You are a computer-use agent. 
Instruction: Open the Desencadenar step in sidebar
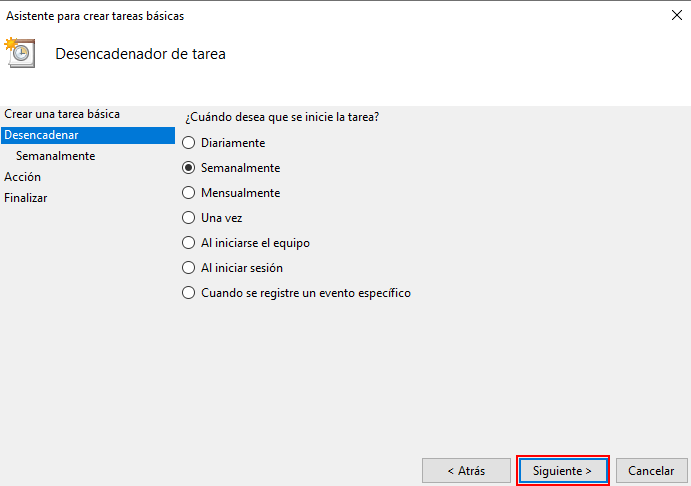[42, 135]
